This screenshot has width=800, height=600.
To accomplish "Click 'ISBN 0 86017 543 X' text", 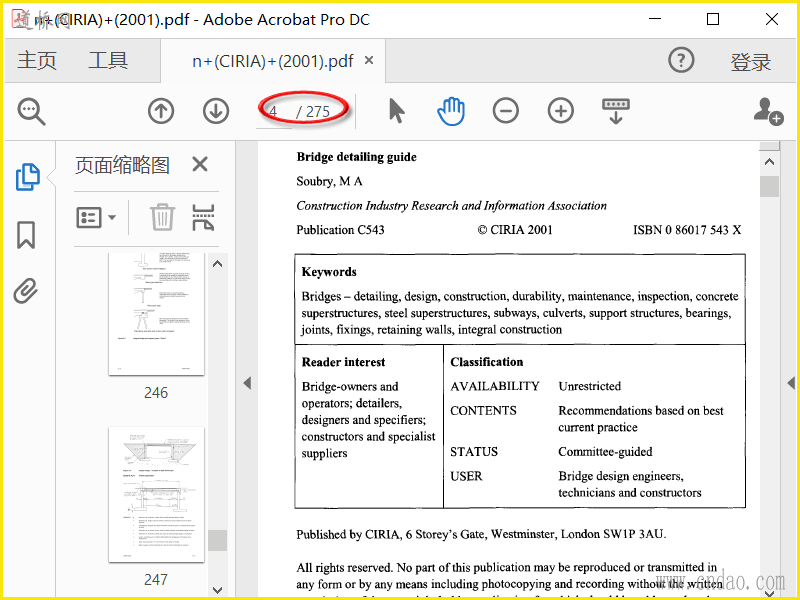I will click(687, 230).
